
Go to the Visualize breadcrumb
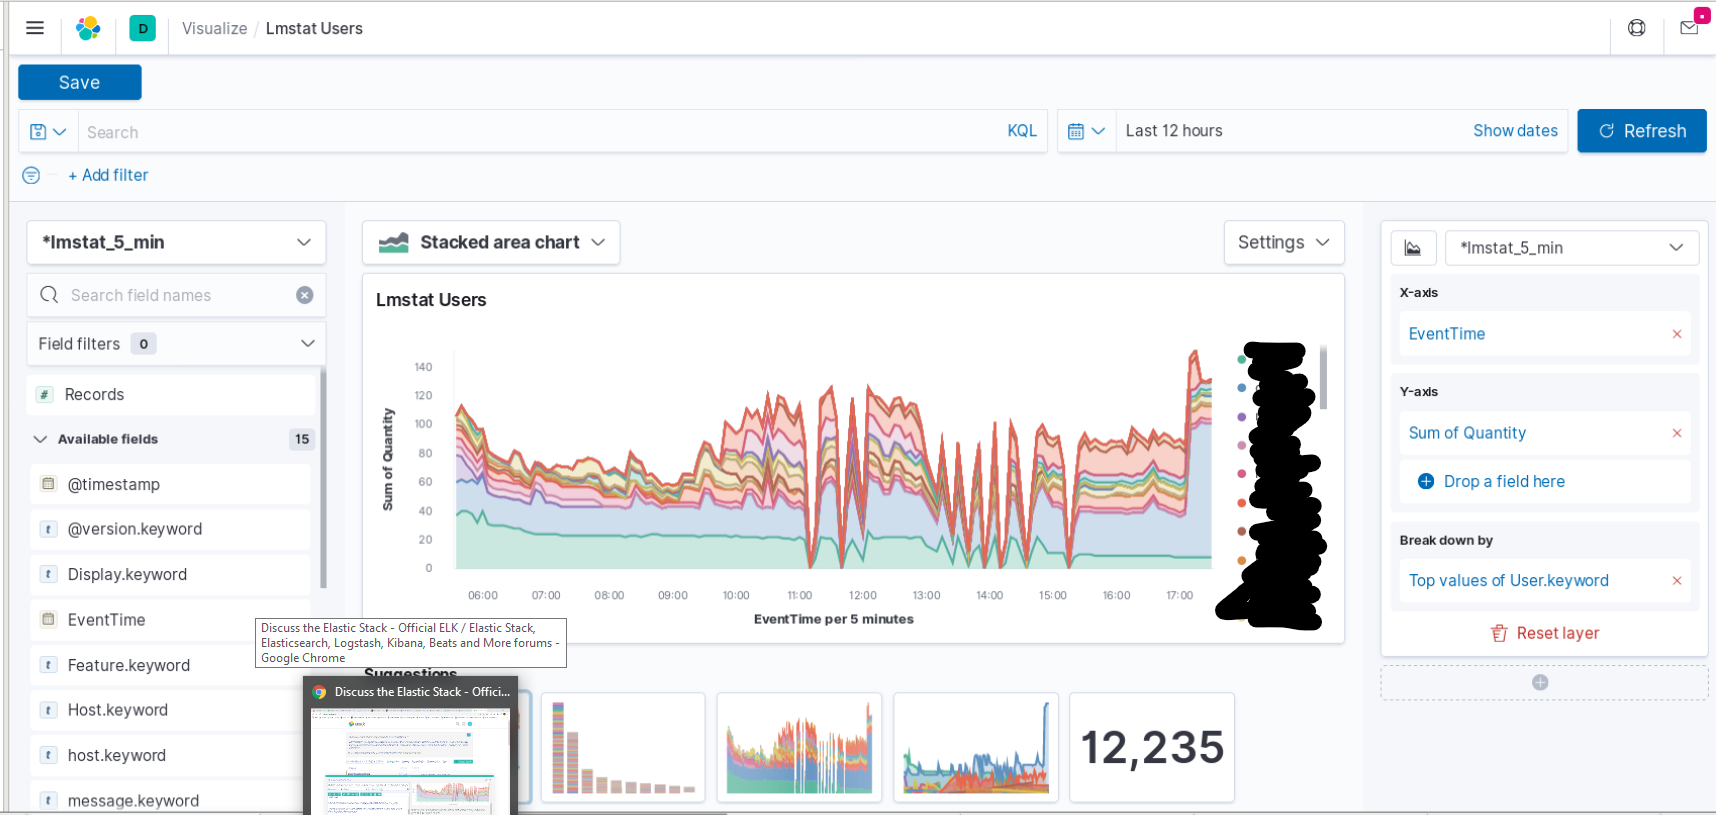(x=214, y=28)
